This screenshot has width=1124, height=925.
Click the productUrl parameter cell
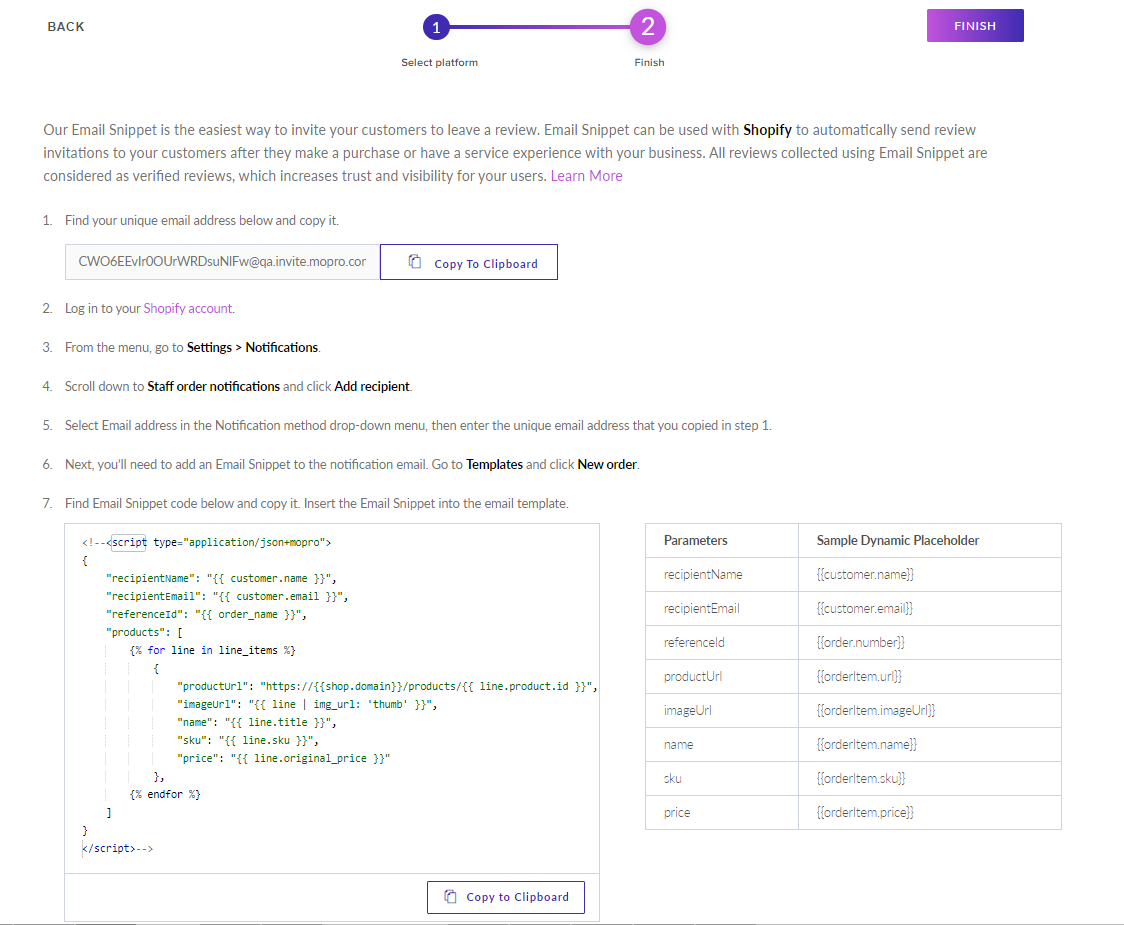tap(722, 676)
